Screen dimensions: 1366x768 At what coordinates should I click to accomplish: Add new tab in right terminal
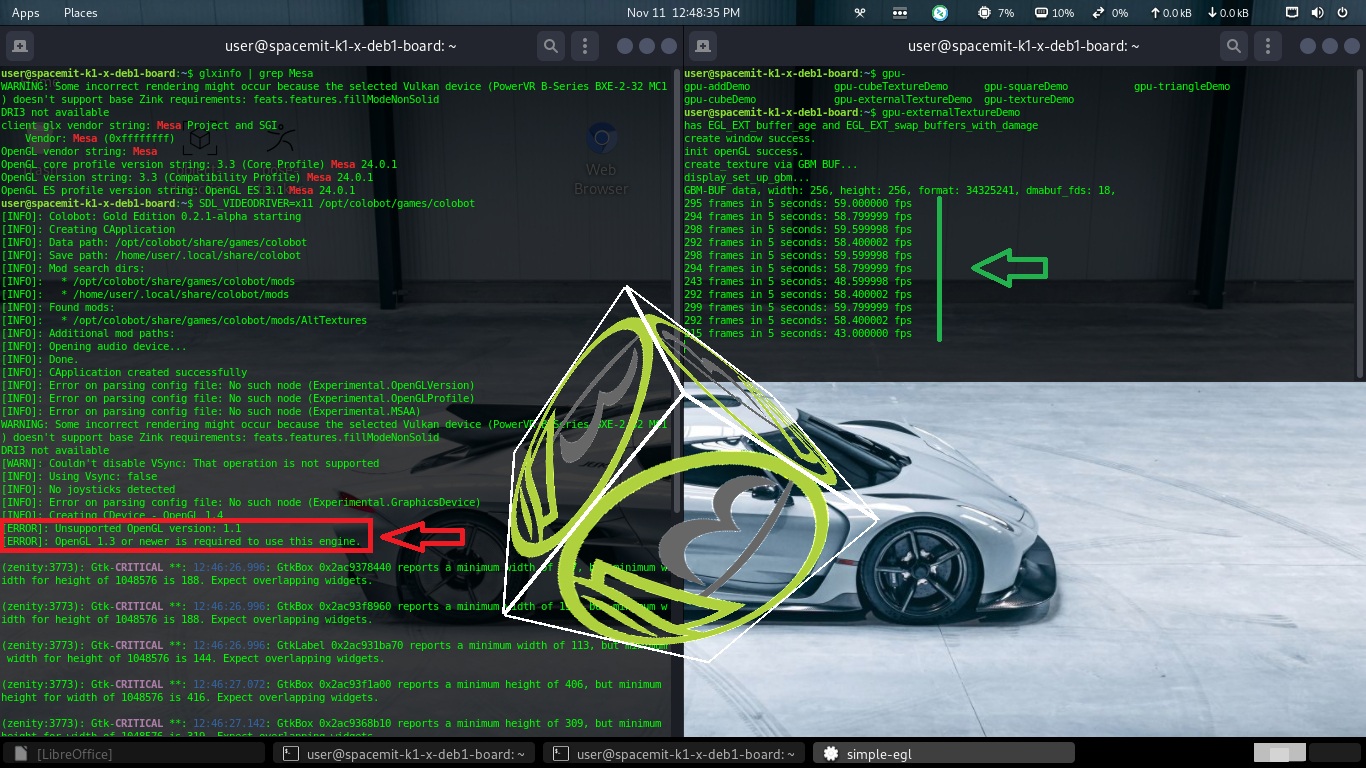[703, 46]
